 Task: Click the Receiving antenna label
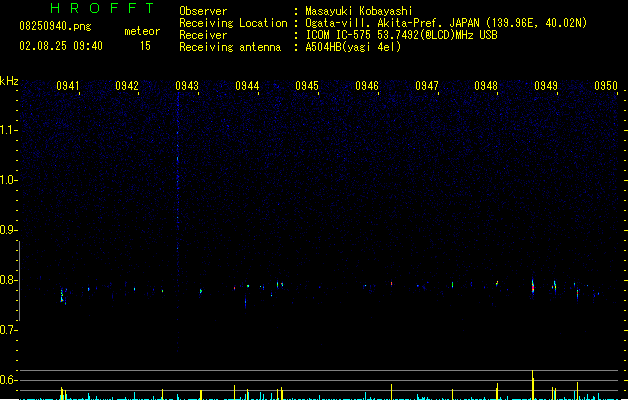230,47
